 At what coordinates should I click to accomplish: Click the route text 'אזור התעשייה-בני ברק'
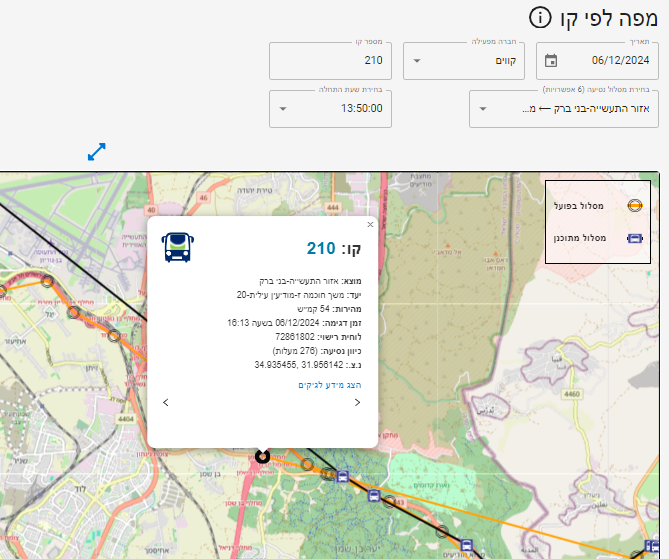[602, 108]
